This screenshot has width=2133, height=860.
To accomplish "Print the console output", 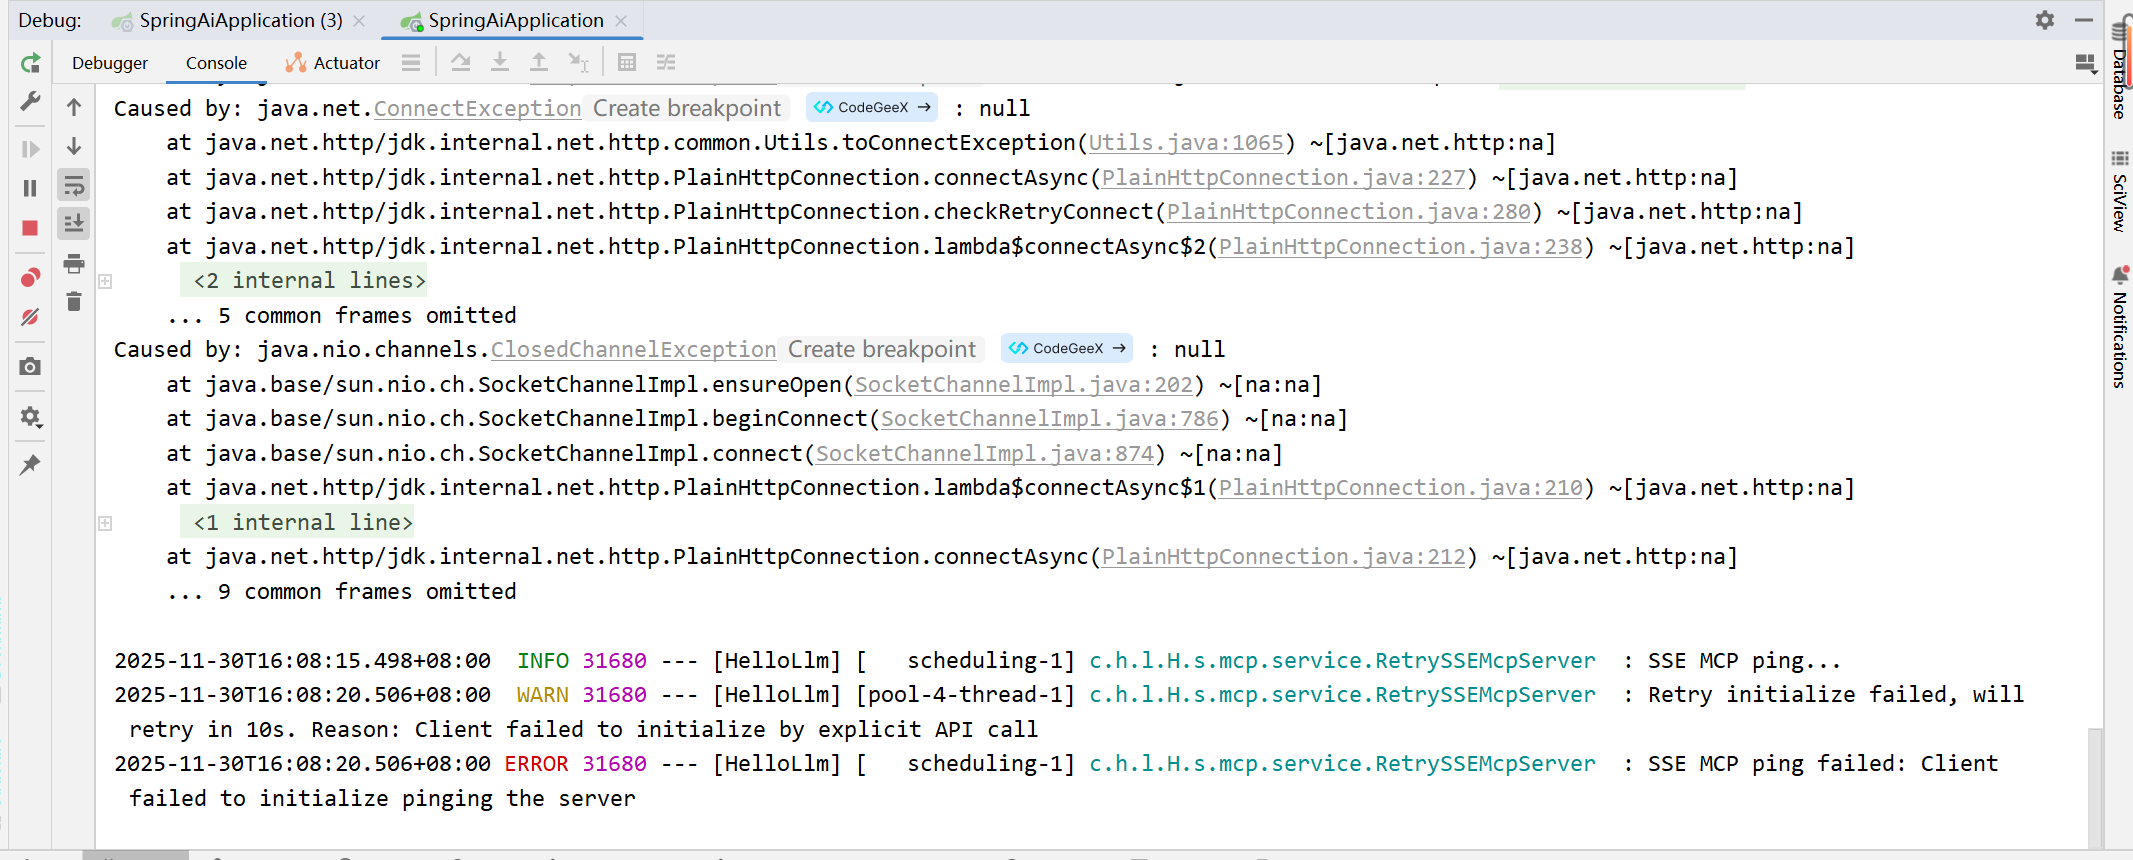I will click(x=74, y=264).
